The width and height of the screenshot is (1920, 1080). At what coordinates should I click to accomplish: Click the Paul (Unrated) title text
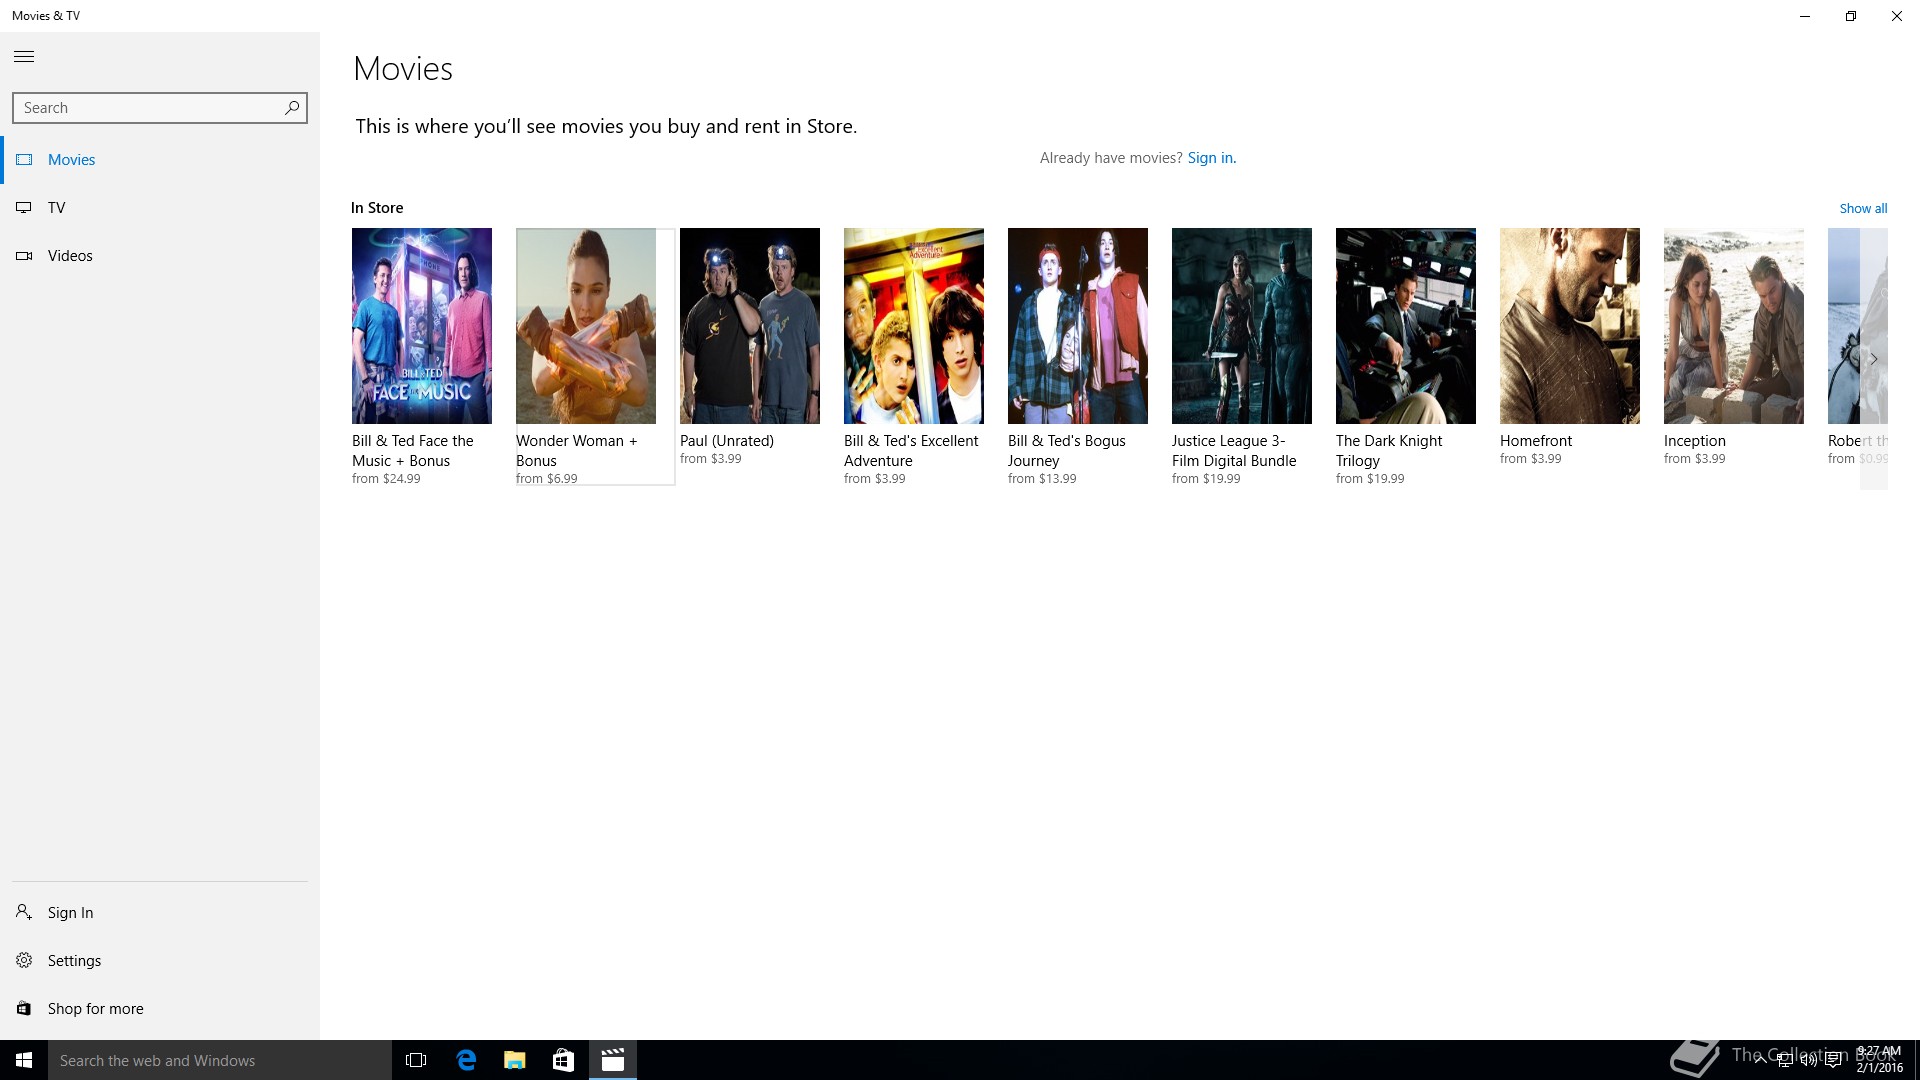click(727, 441)
